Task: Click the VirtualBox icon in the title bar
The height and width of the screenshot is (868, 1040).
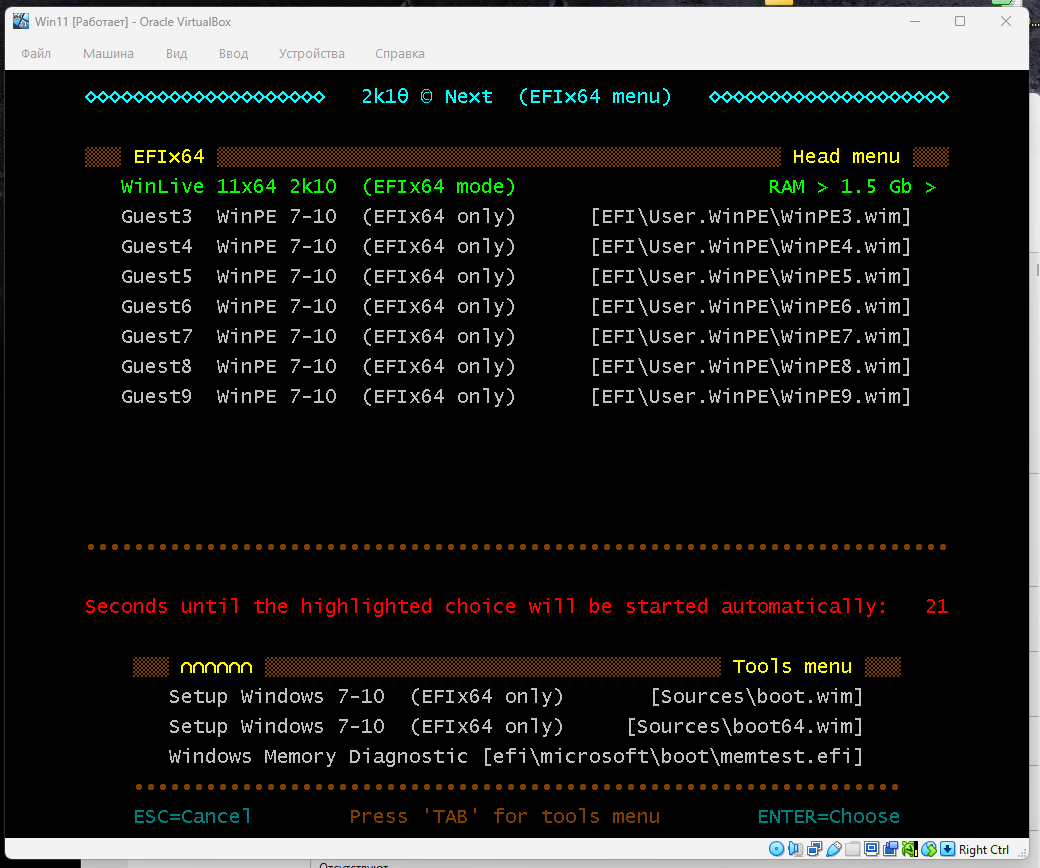Action: [x=20, y=22]
